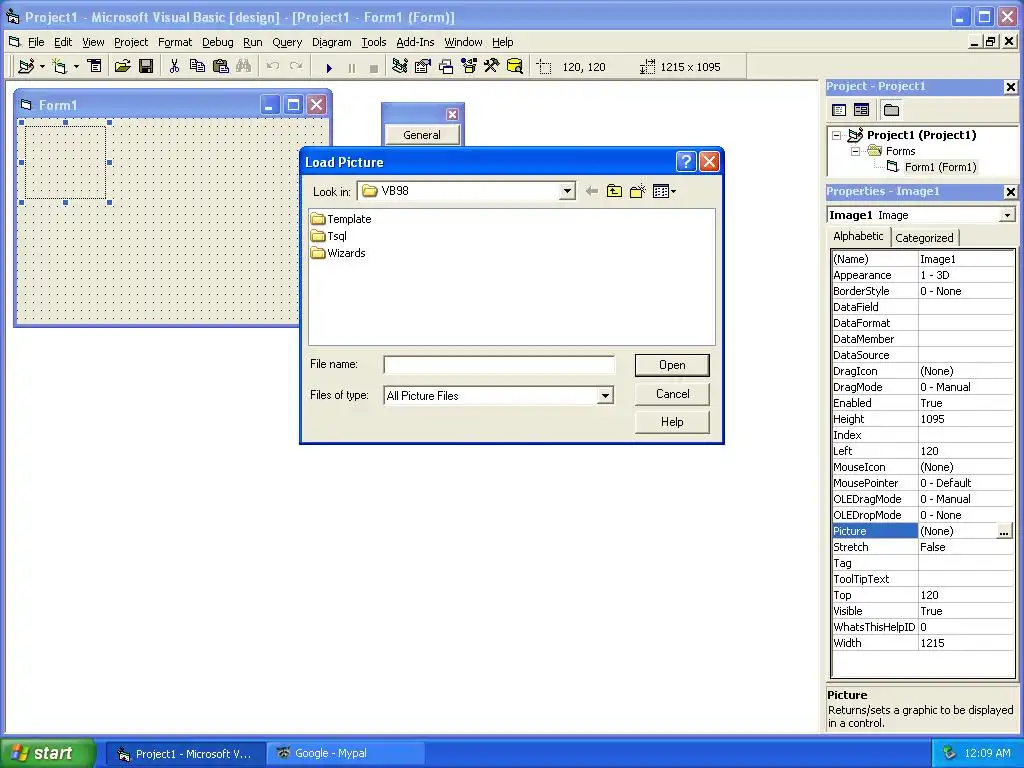Click the Start run arrow
The image size is (1024, 768).
click(x=329, y=68)
